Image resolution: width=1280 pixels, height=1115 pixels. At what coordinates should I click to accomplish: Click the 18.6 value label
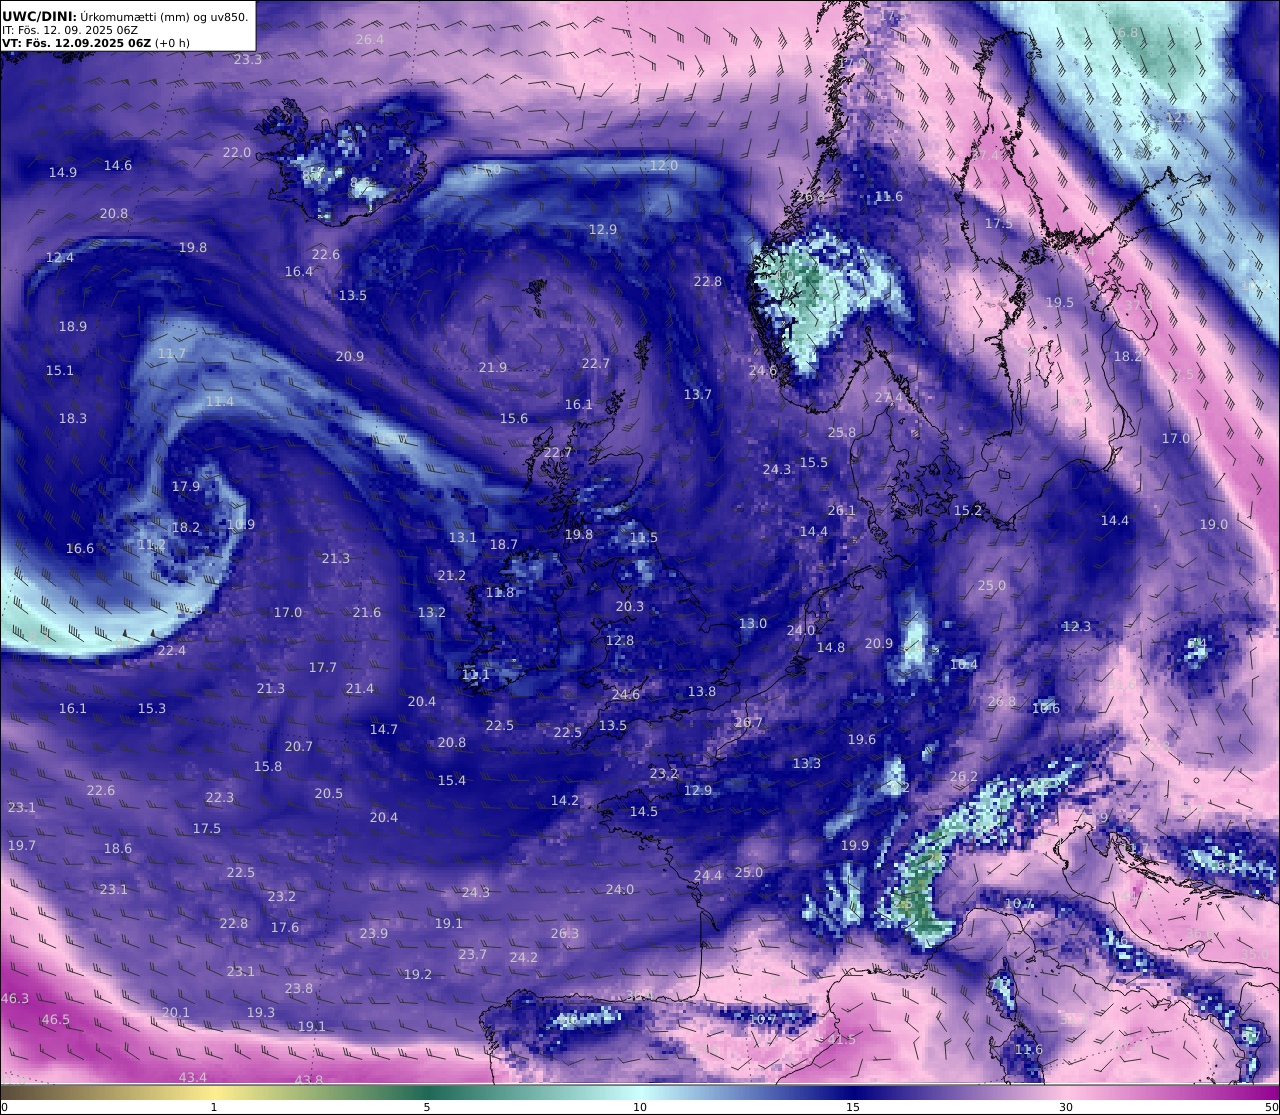118,848
